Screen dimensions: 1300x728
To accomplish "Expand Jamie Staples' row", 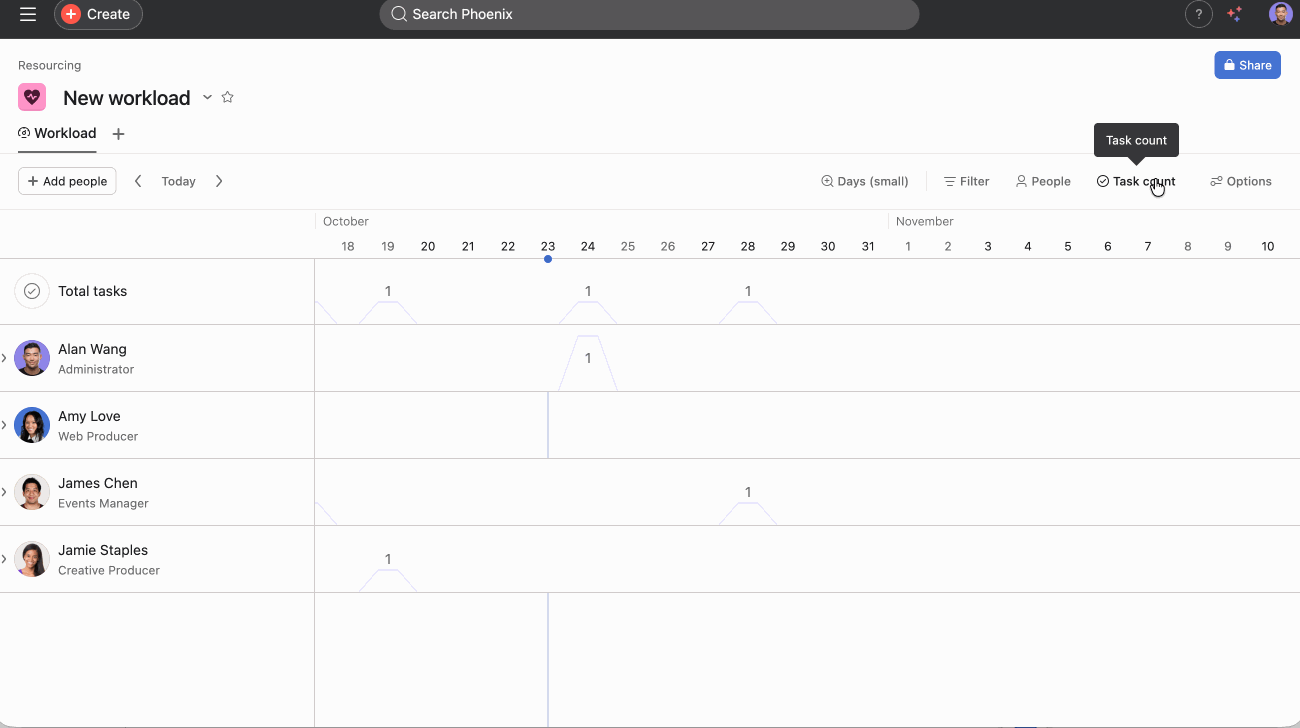I will [x=5, y=559].
